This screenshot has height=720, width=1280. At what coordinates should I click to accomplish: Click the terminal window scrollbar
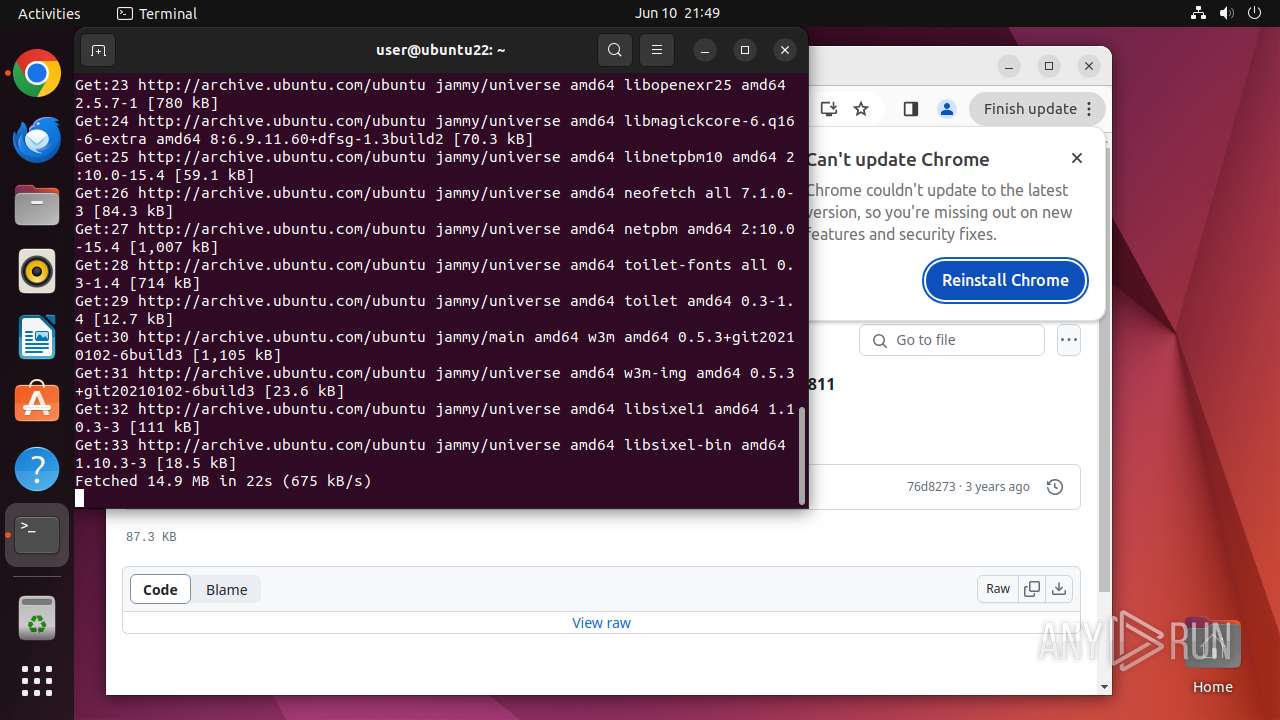pyautogui.click(x=801, y=455)
